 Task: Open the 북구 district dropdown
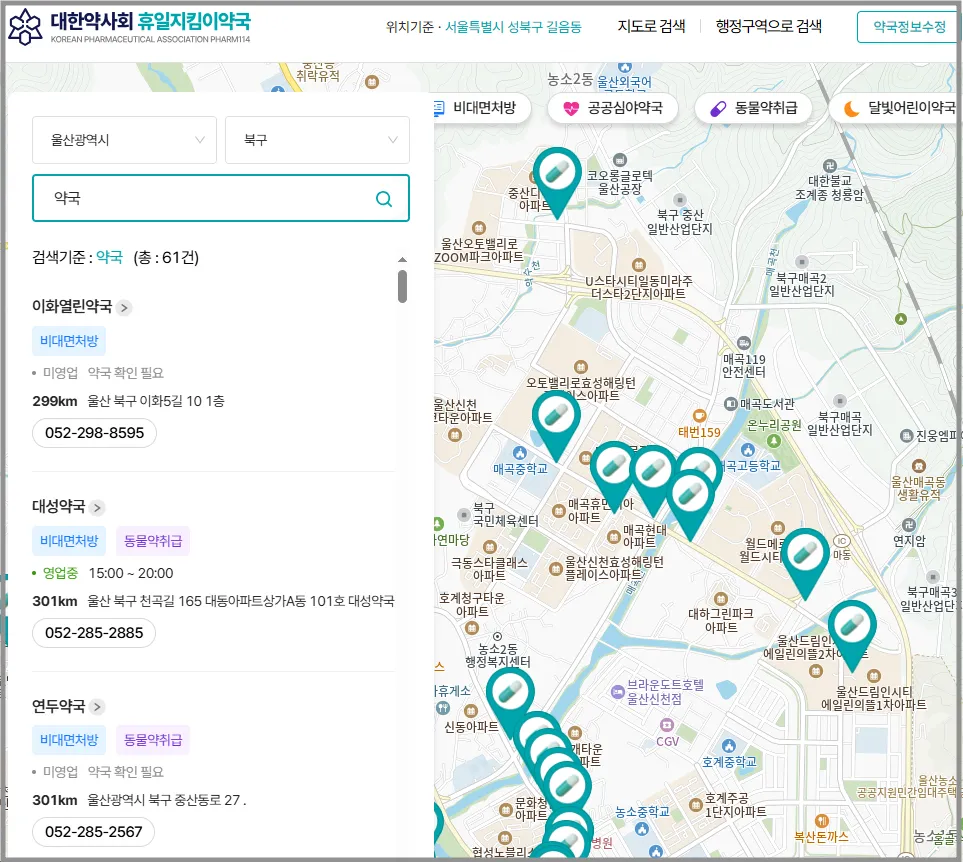tap(317, 140)
